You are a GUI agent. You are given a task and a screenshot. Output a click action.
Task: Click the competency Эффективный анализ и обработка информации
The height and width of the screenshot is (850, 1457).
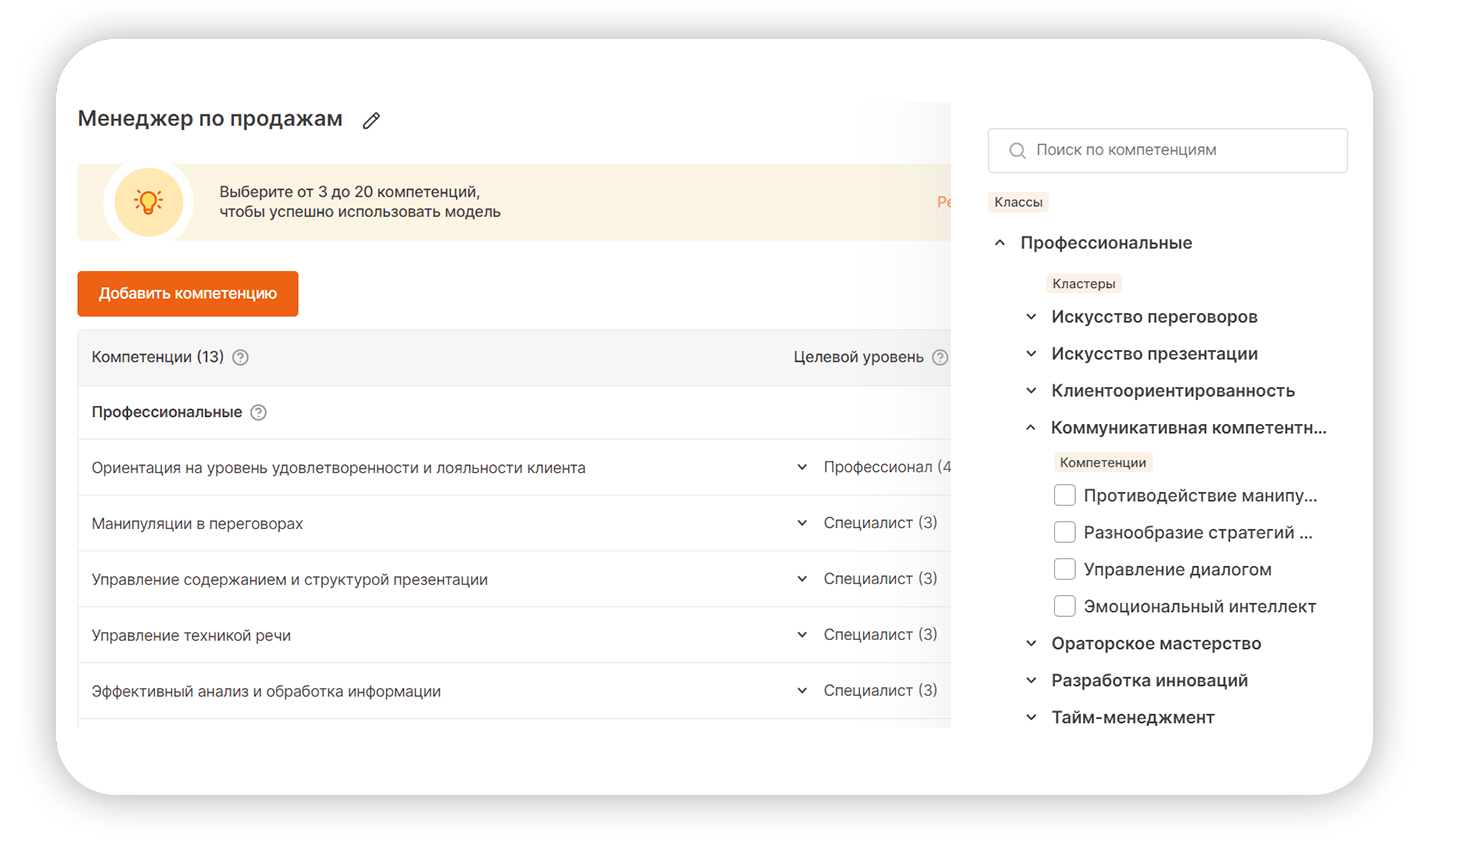click(266, 692)
